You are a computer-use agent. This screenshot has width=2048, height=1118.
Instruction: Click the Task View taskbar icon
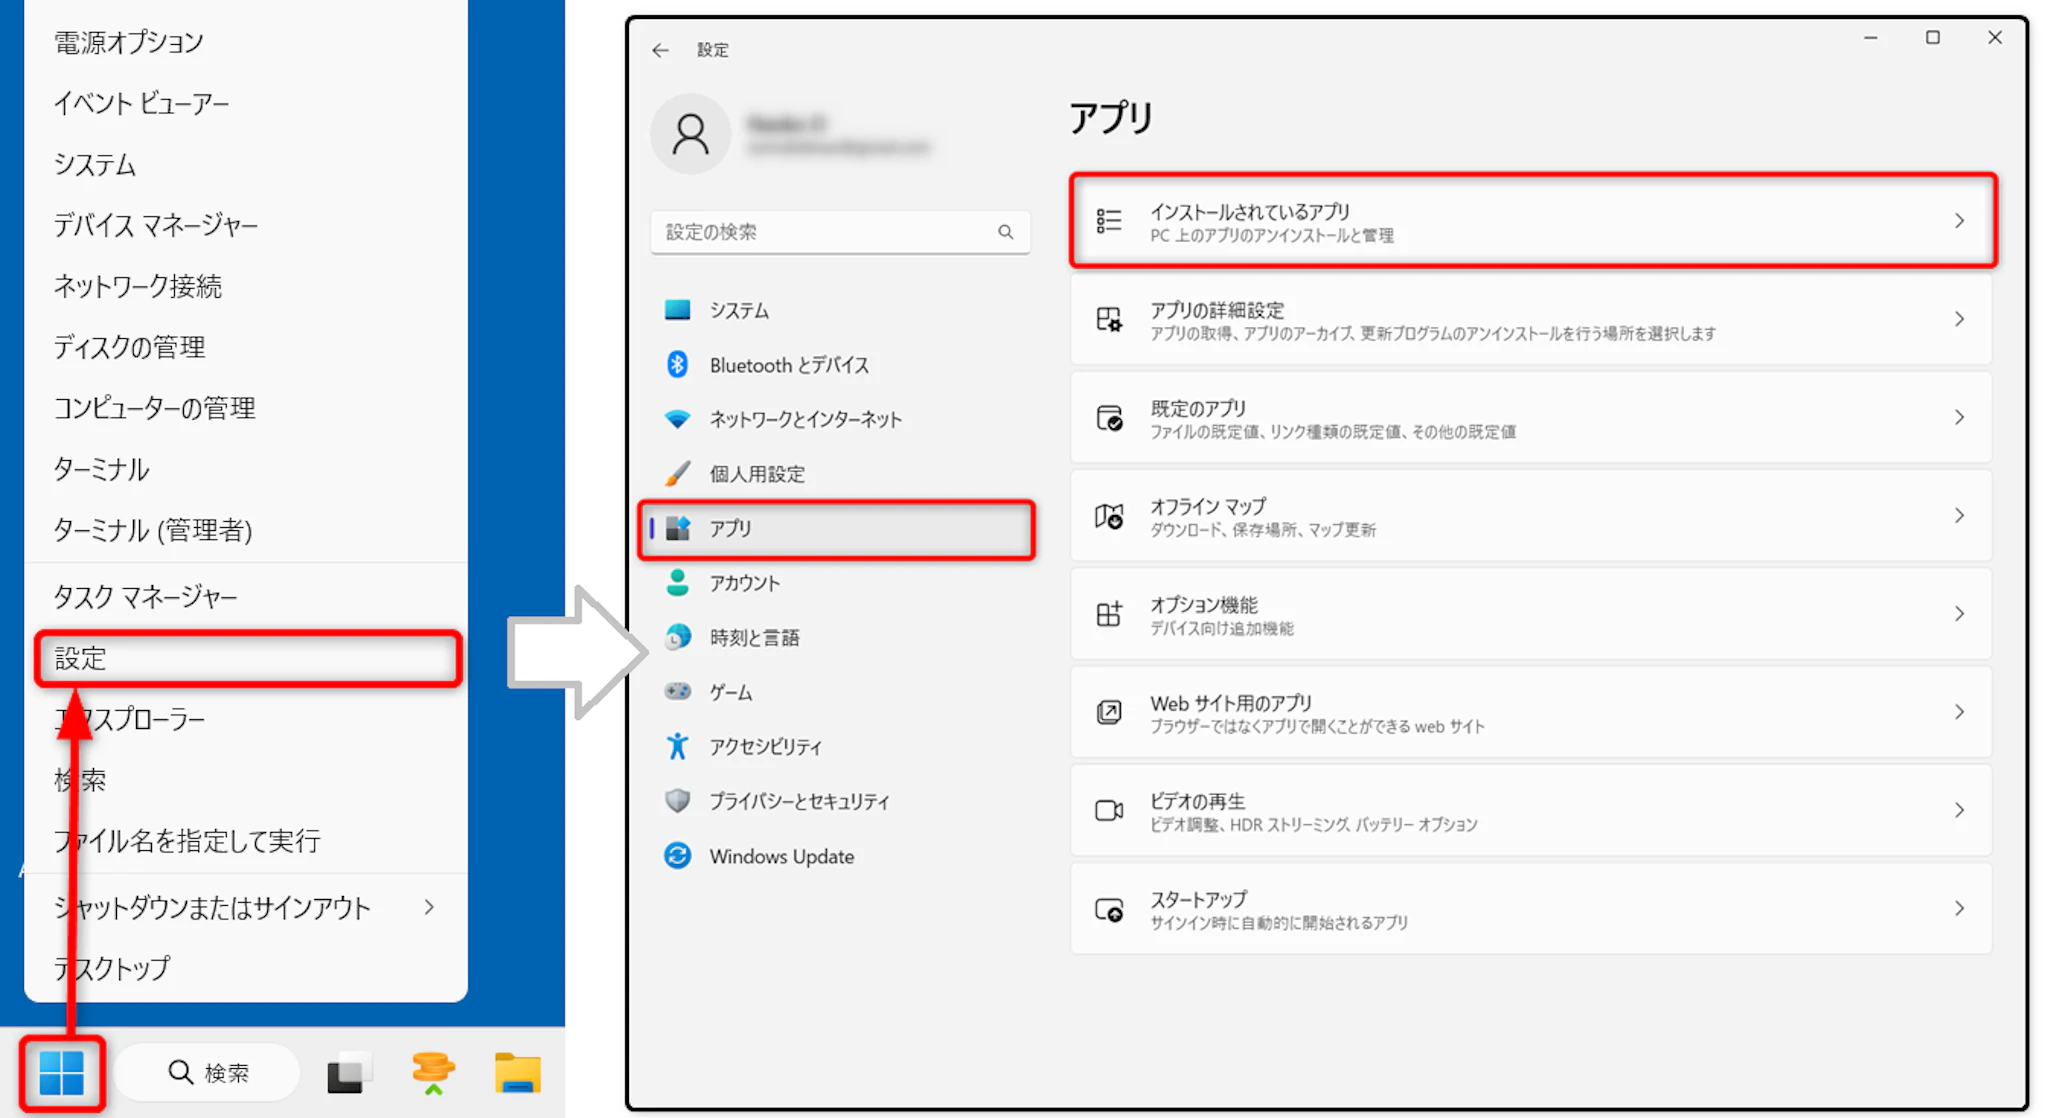pos(348,1073)
